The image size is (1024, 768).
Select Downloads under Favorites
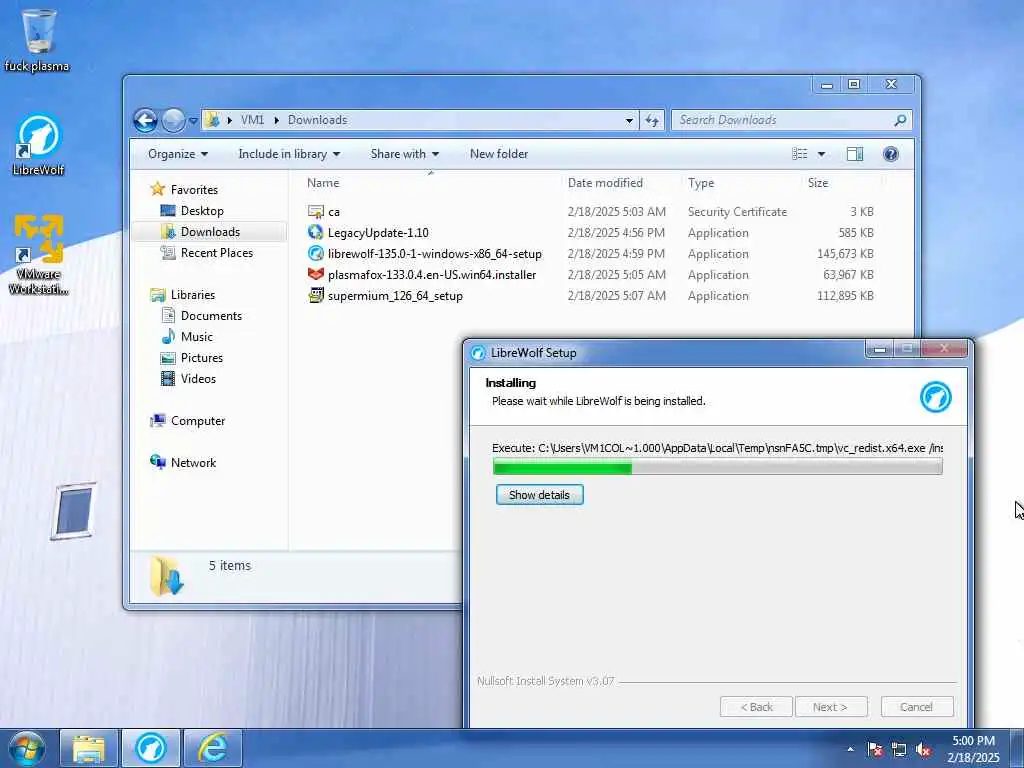coord(210,232)
